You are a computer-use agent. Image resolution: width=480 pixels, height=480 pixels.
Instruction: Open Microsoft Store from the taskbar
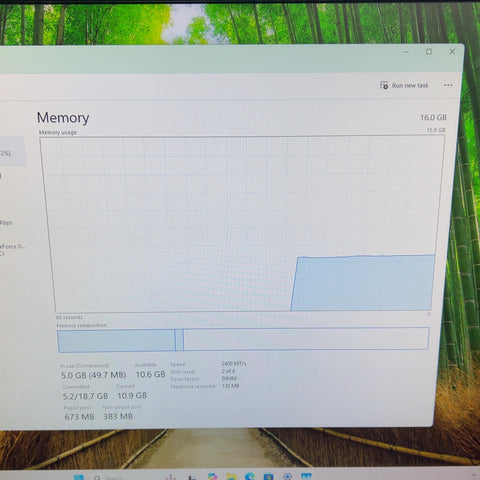pos(269,477)
